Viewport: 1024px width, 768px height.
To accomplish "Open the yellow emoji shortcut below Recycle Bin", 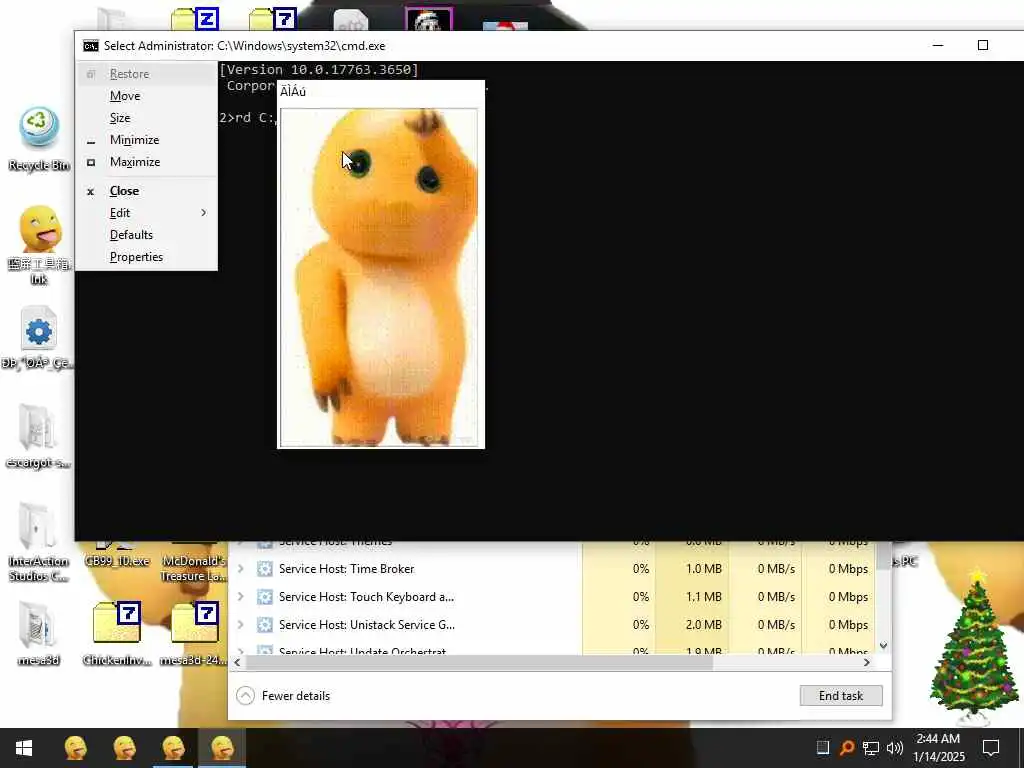I will pyautogui.click(x=39, y=245).
